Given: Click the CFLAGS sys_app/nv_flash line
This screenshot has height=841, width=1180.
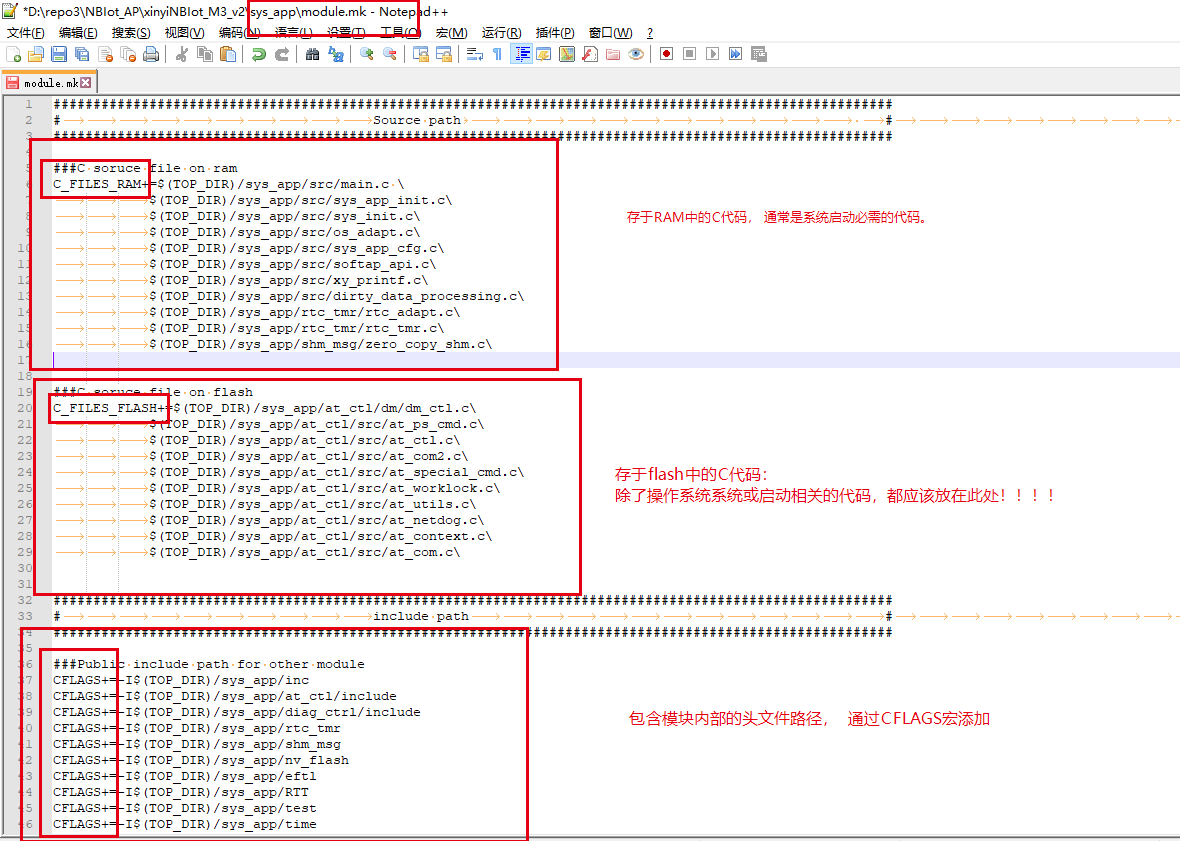Looking at the screenshot, I should pyautogui.click(x=201, y=761).
